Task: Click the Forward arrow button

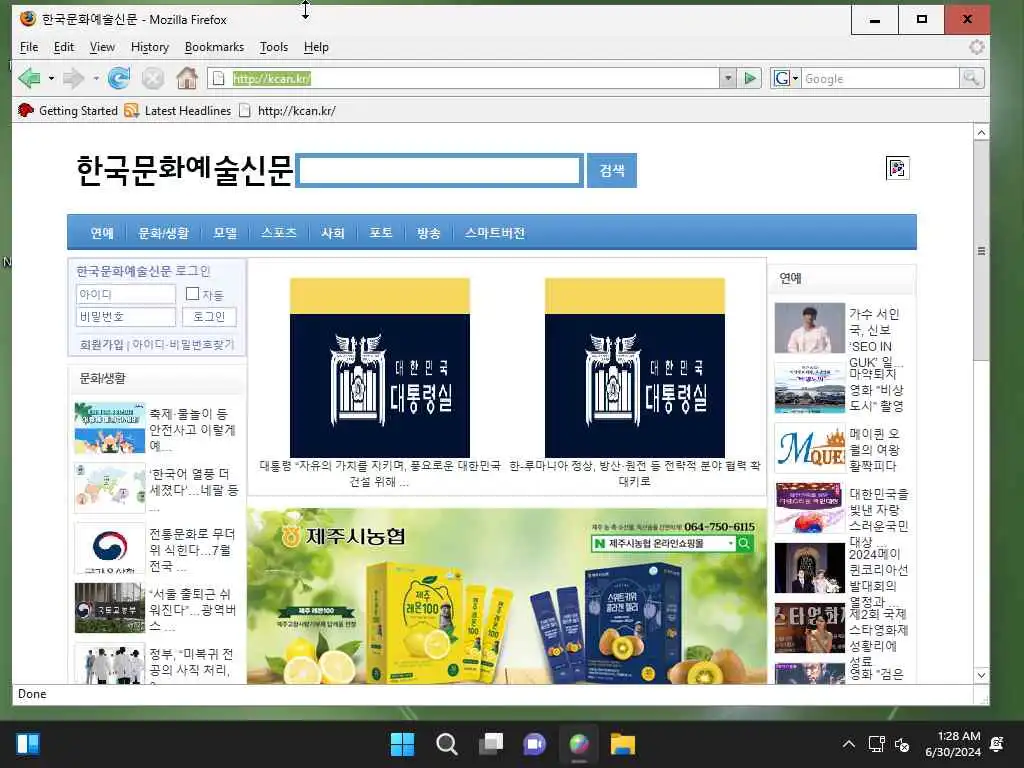Action: (73, 78)
